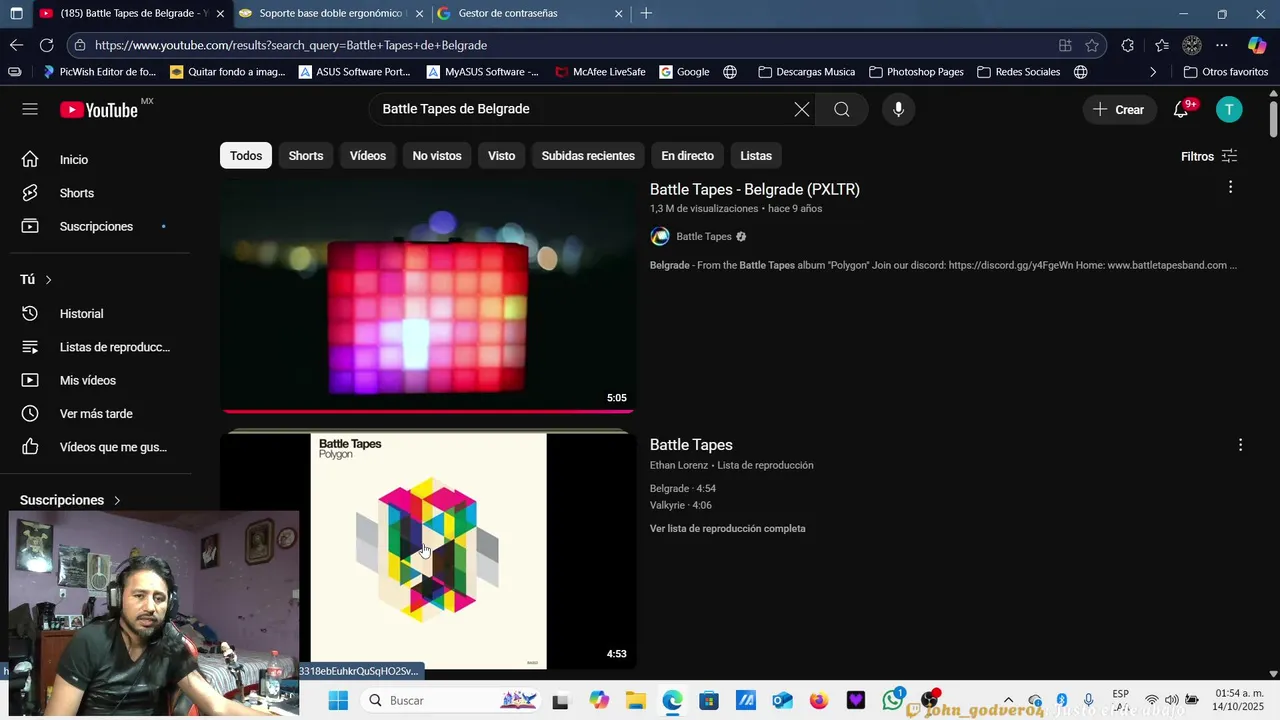The image size is (1280, 720).
Task: Open the Windows Start button
Action: 338,700
